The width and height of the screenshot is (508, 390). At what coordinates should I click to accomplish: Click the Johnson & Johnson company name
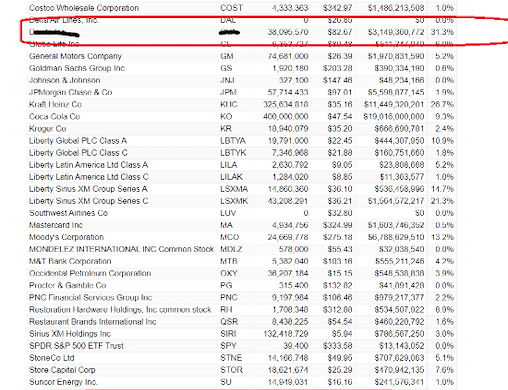click(65, 80)
